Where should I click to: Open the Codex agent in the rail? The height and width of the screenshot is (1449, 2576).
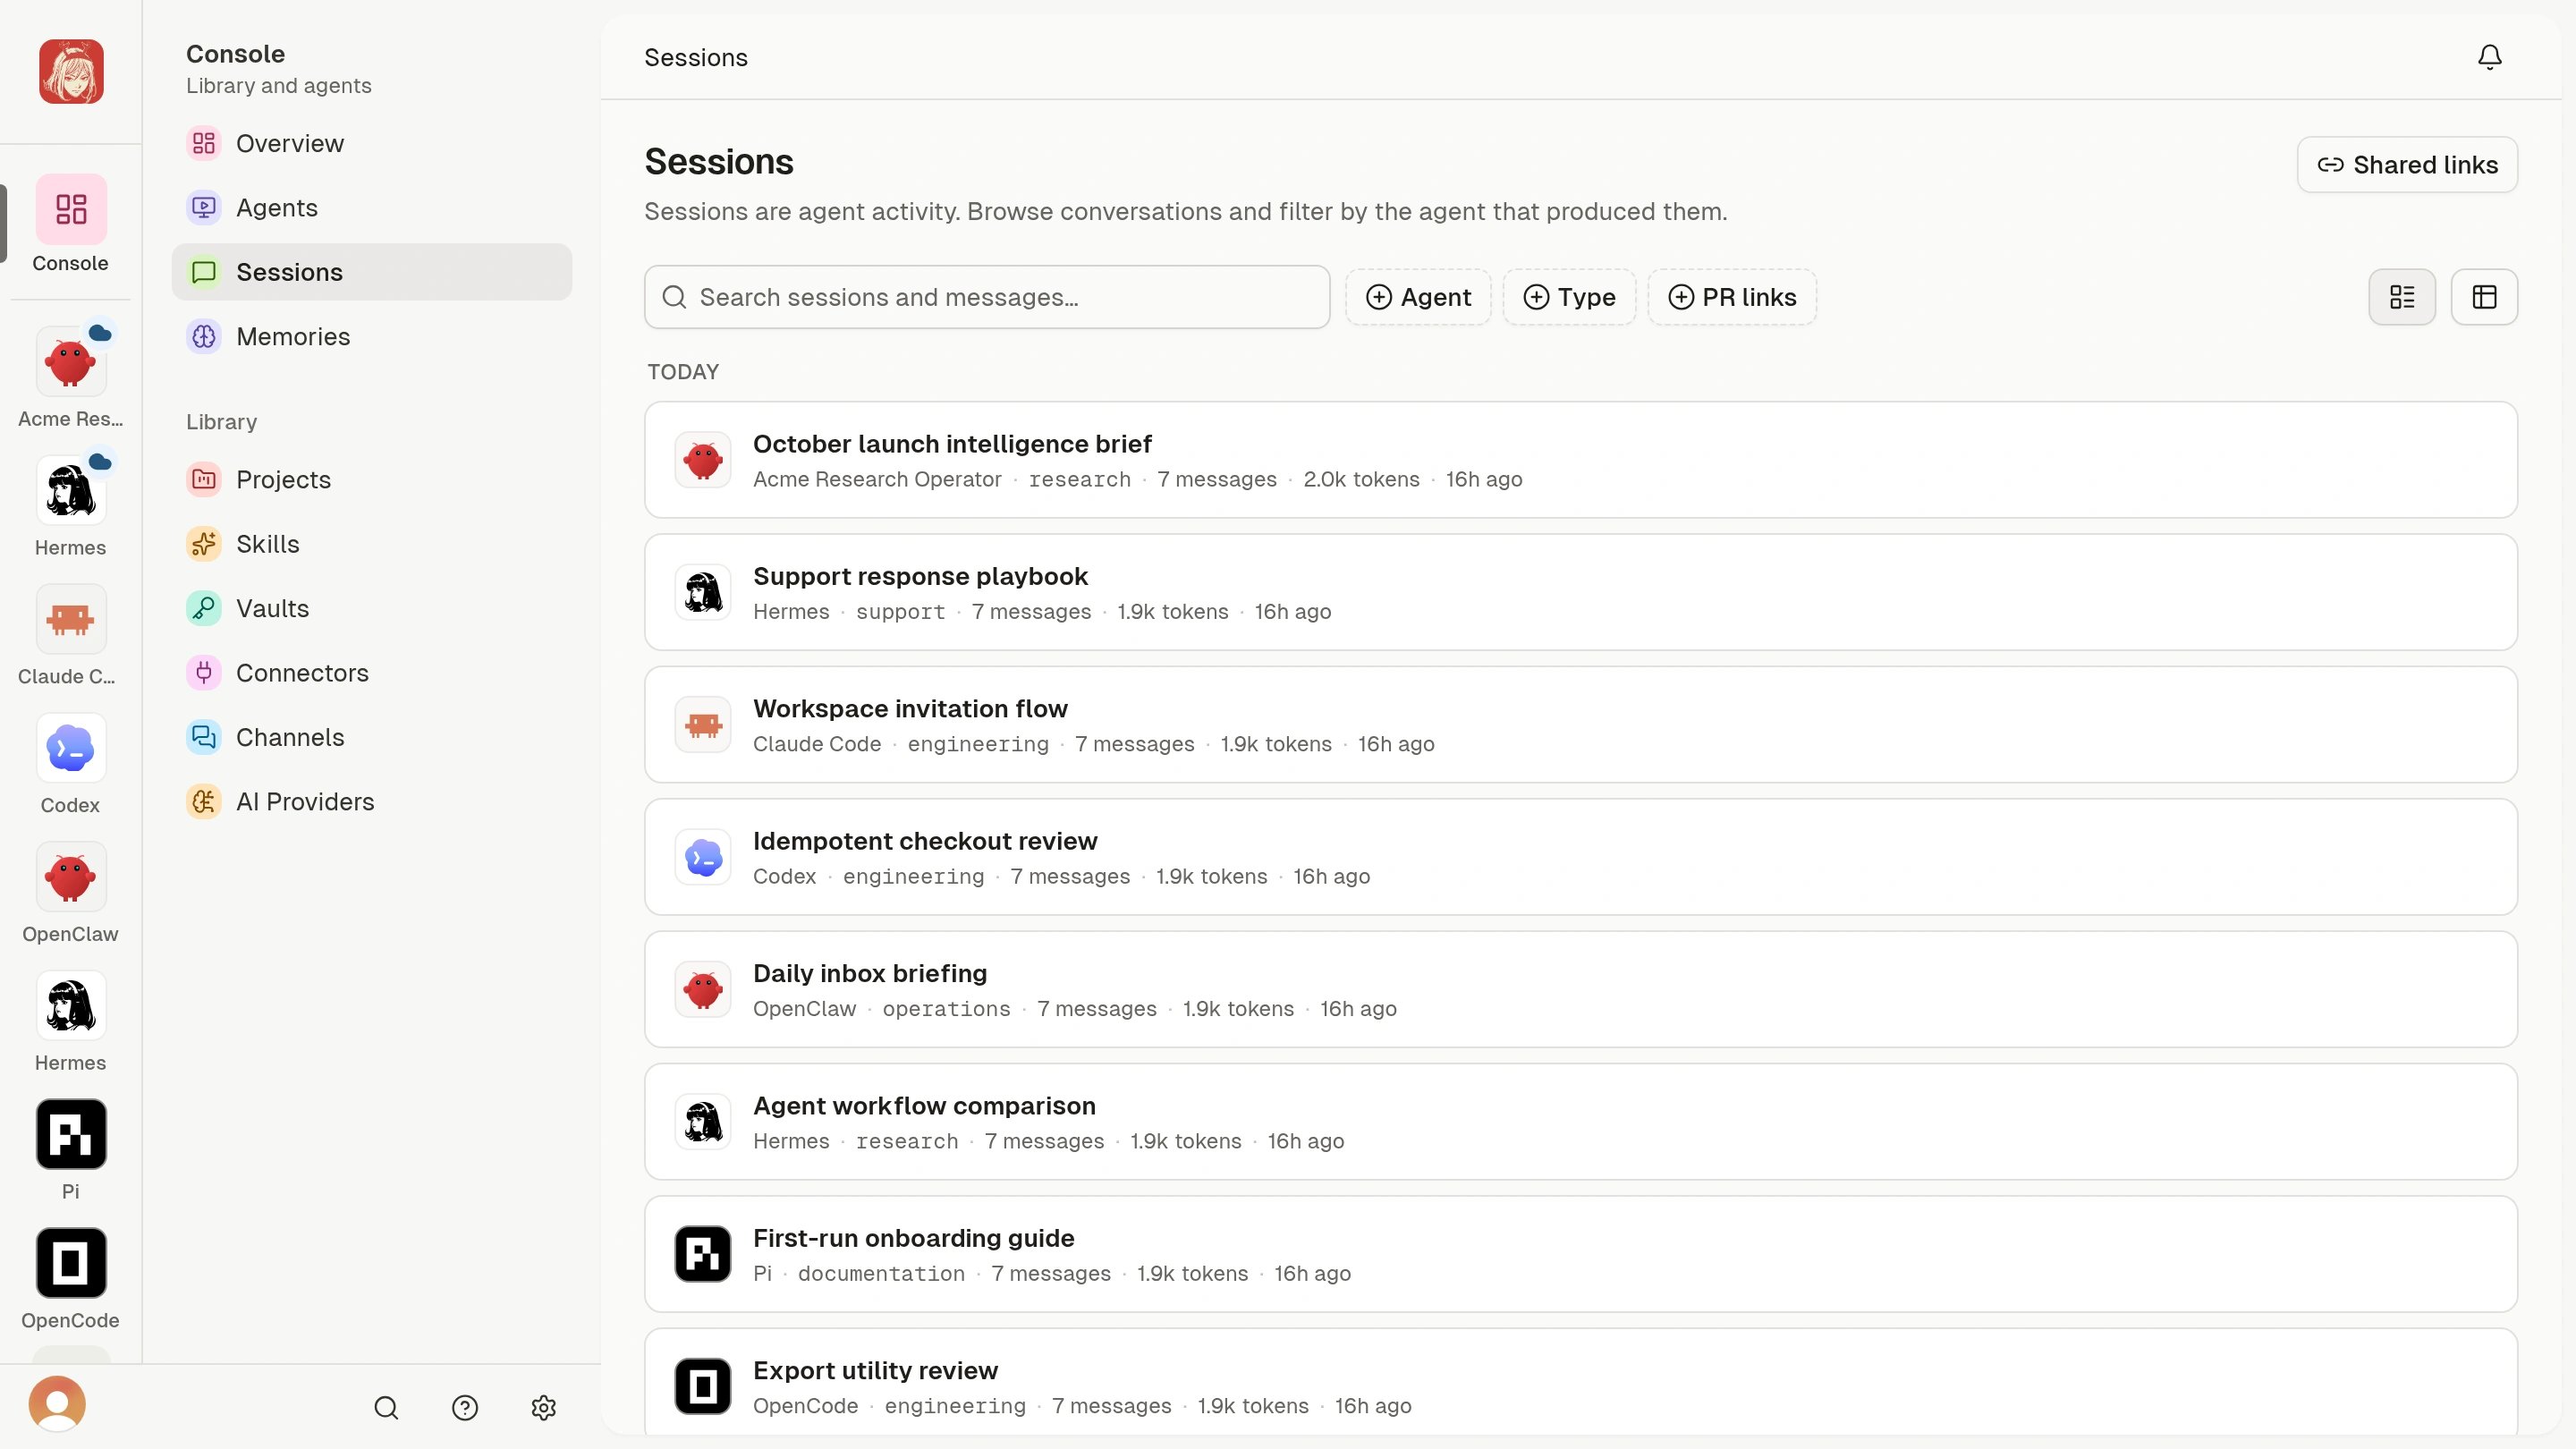pos(71,748)
